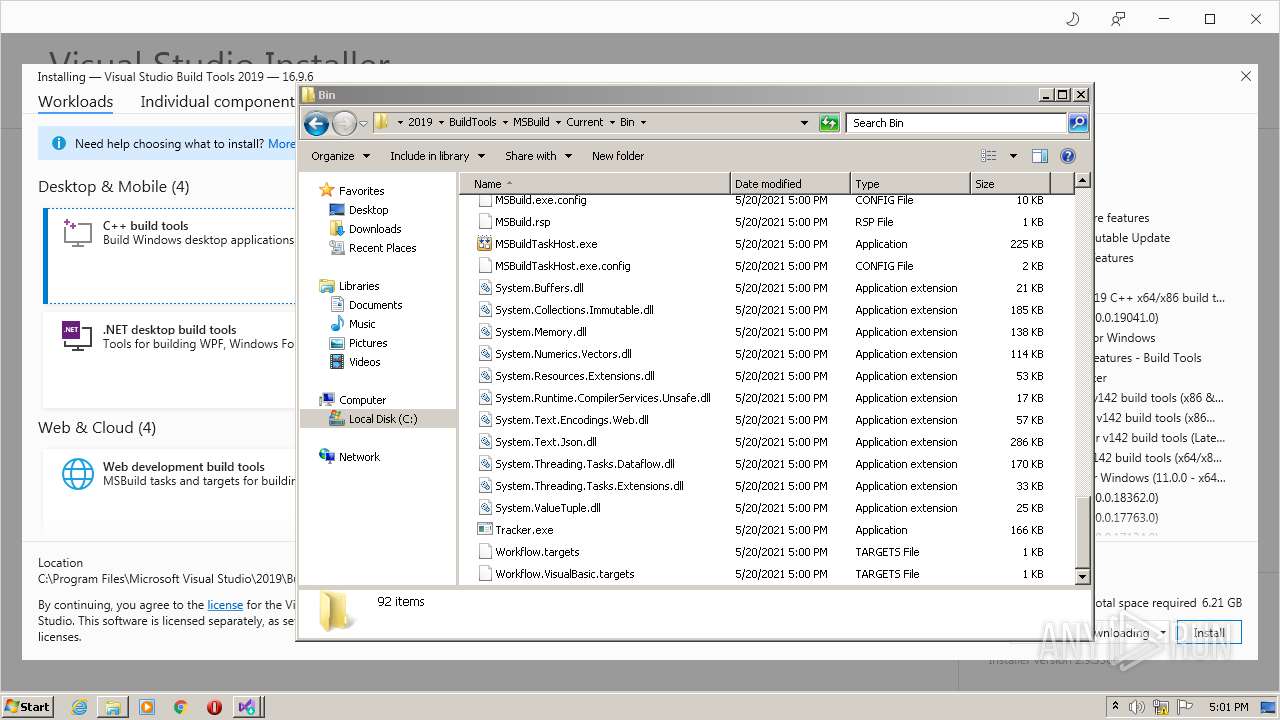
Task: Click the Forward navigation arrow in Explorer
Action: click(x=344, y=123)
